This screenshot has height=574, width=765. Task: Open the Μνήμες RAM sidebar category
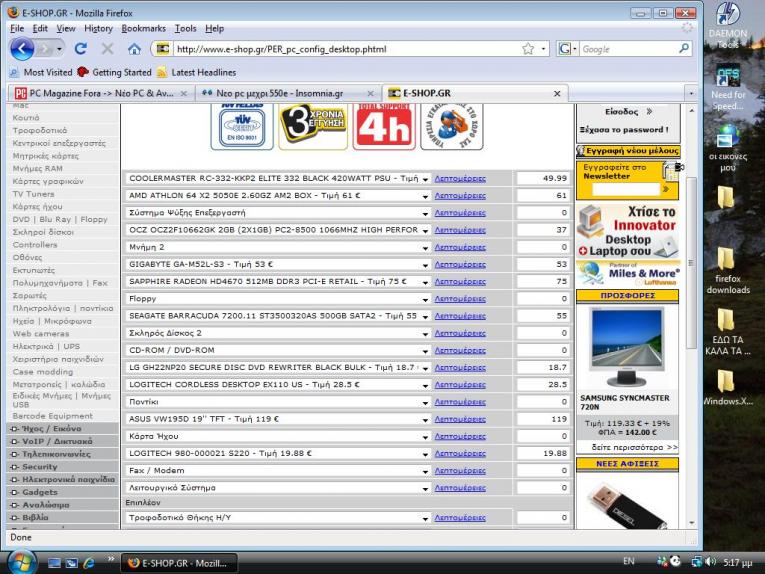point(38,169)
